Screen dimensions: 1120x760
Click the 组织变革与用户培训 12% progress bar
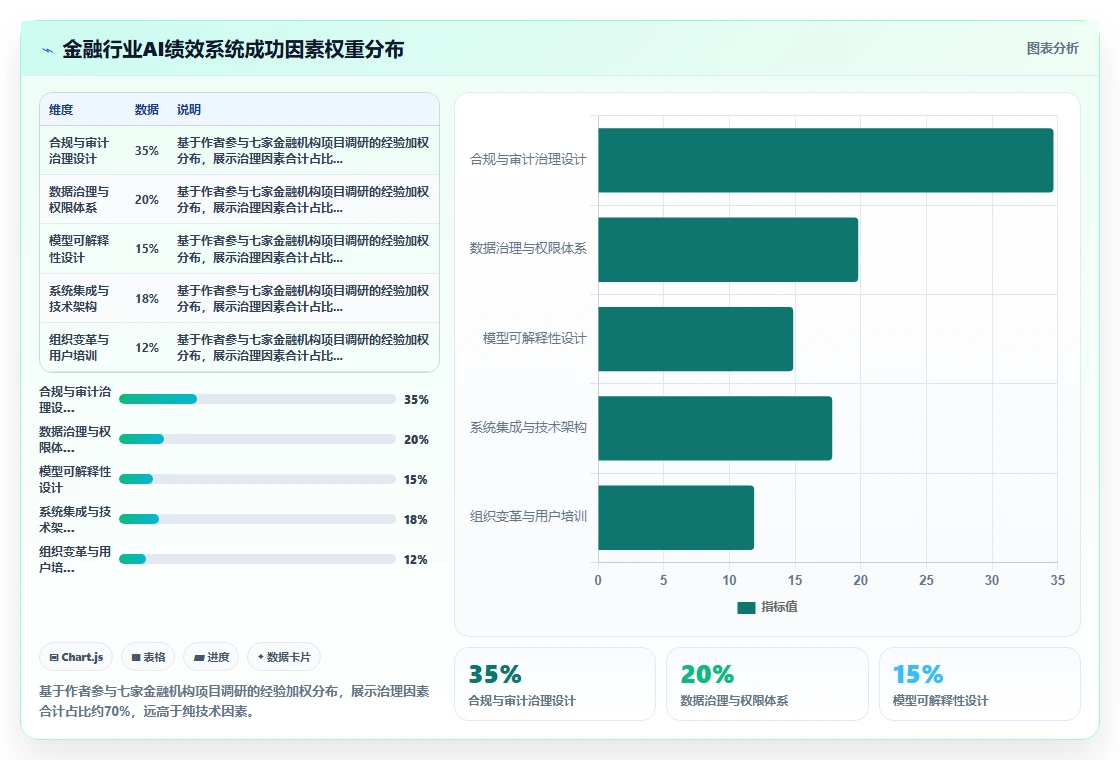[x=257, y=559]
